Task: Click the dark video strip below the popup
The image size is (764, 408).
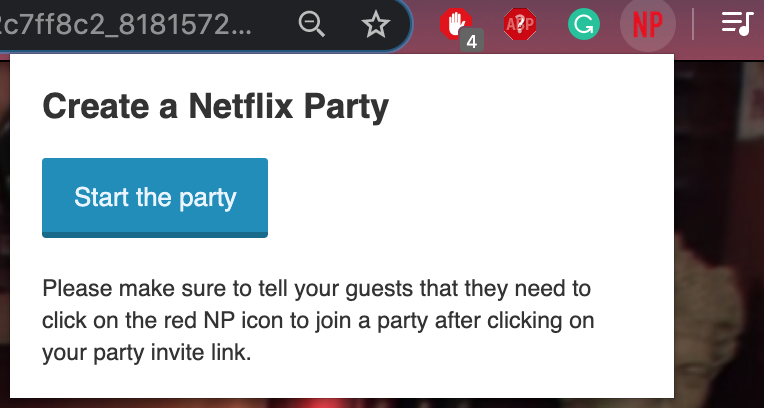Action: (340, 403)
